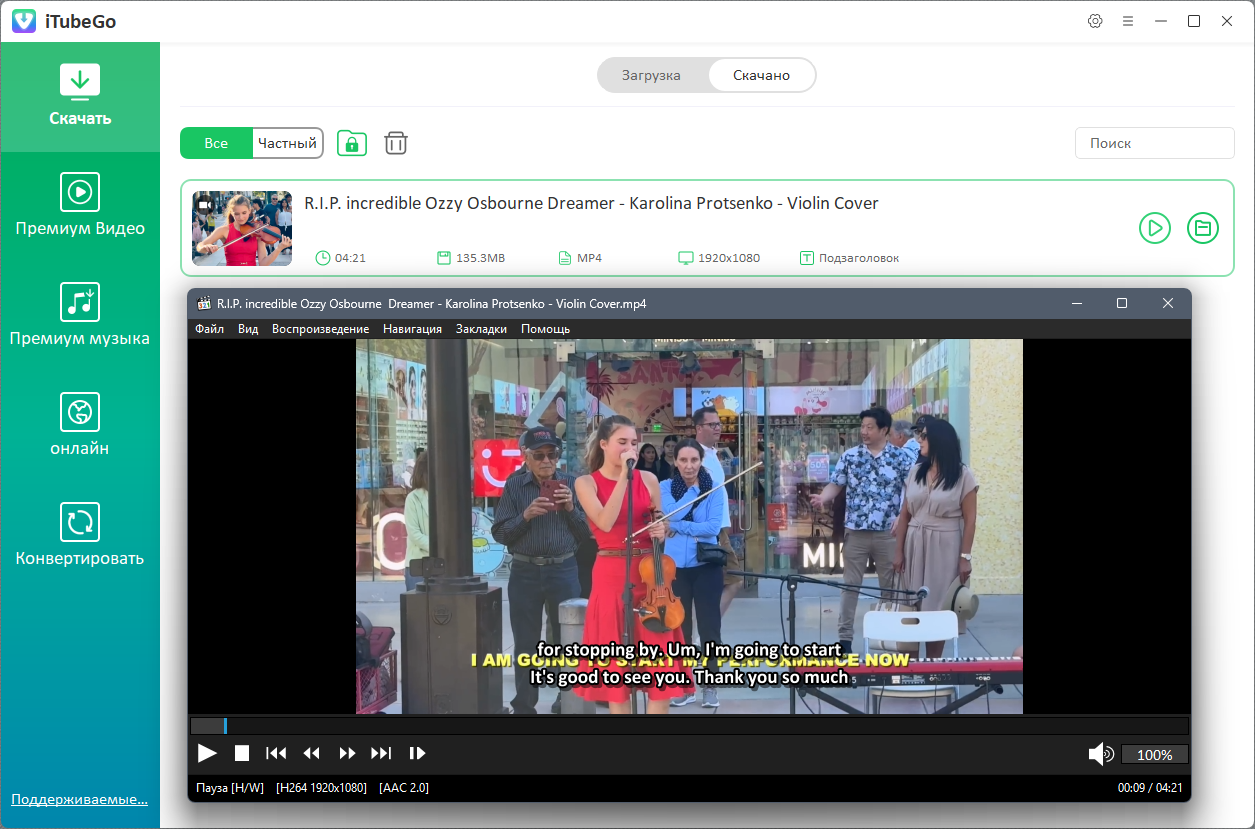Viewport: 1255px width, 829px height.
Task: Stop playback in the media player
Action: click(242, 753)
